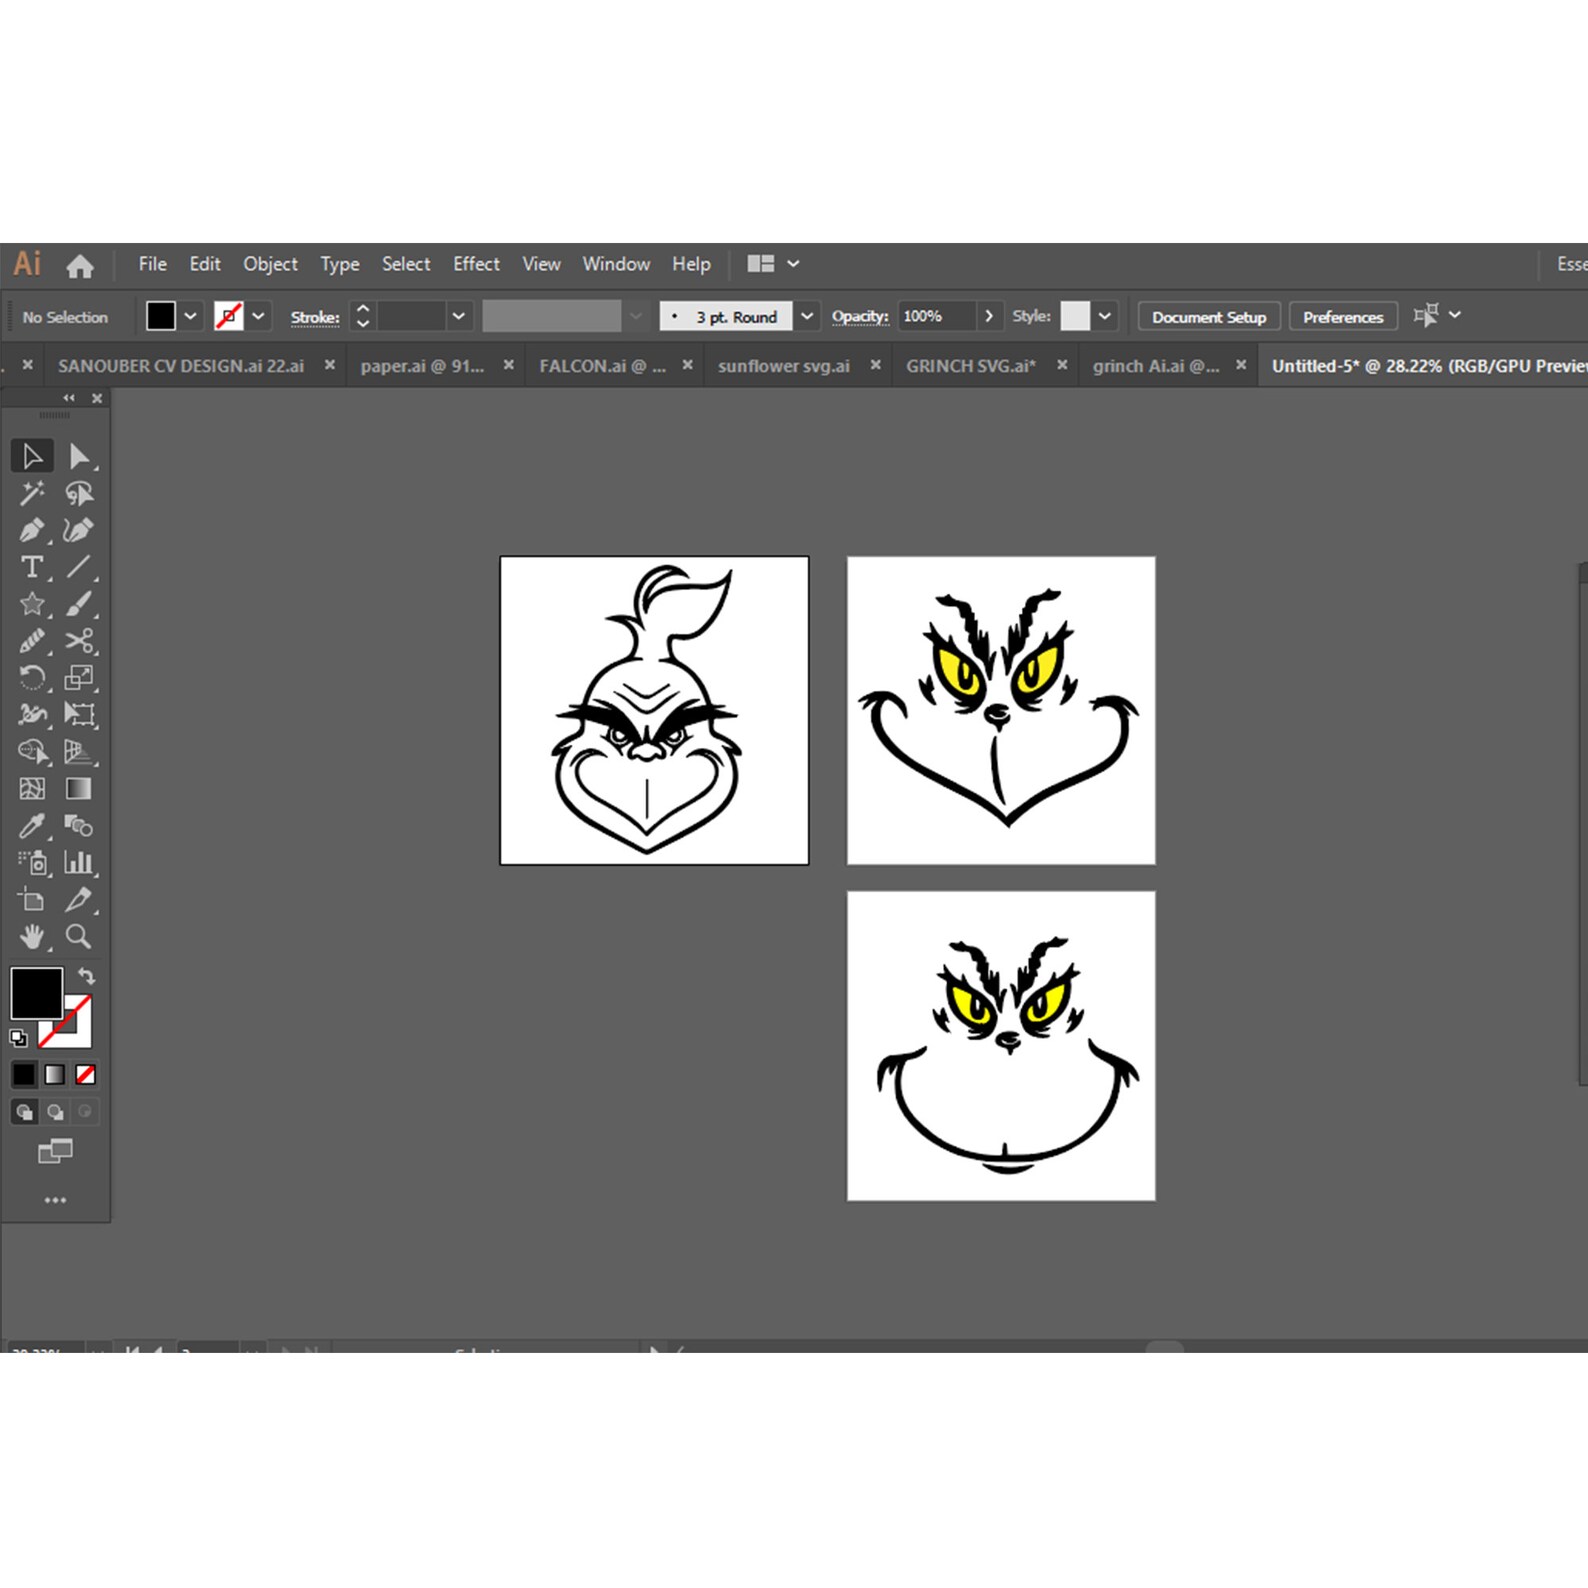The height and width of the screenshot is (1588, 1588).
Task: Expand the Opacity arrow
Action: (x=989, y=316)
